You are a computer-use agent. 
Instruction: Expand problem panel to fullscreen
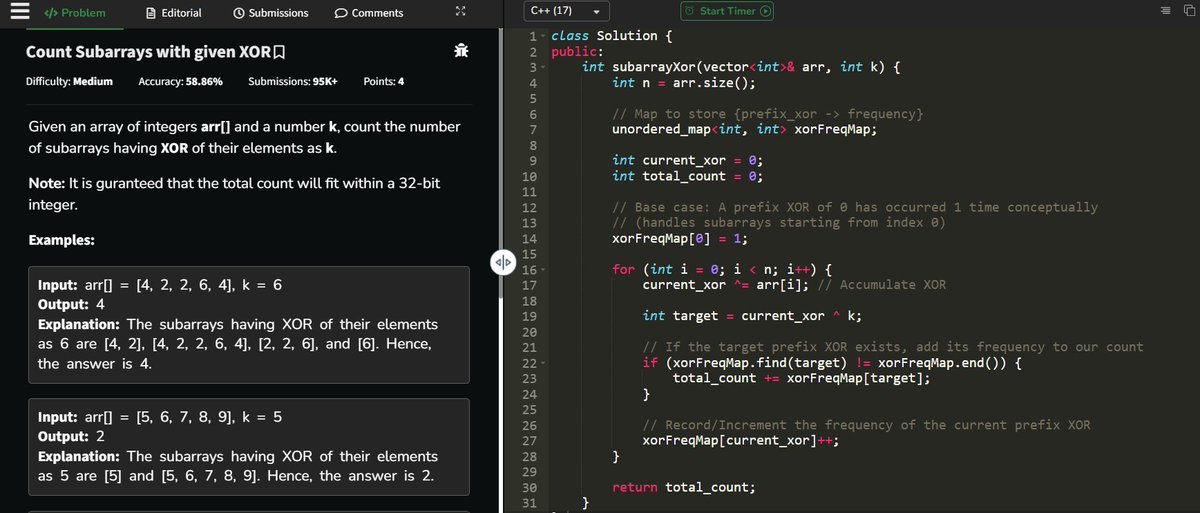click(x=460, y=13)
